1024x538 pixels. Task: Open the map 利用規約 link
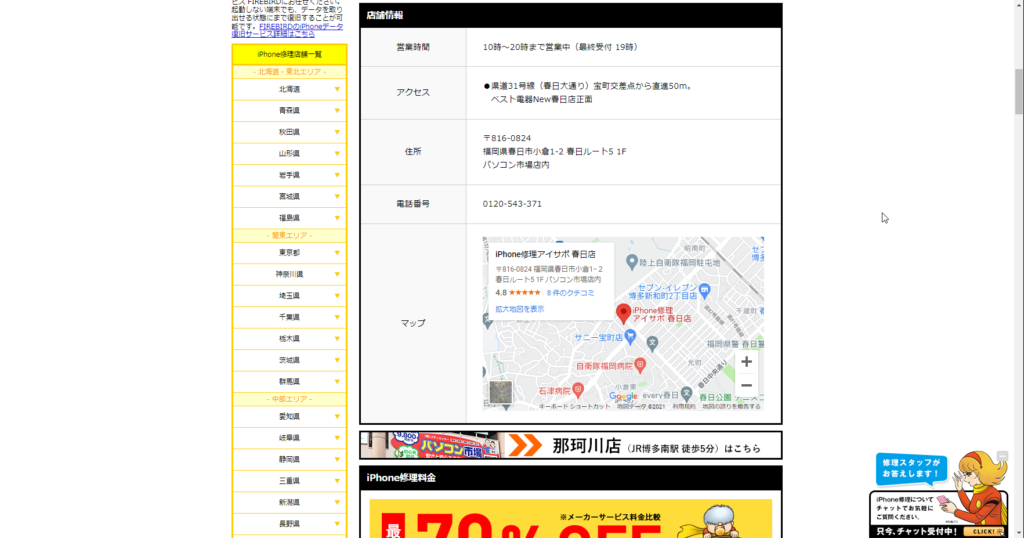pyautogui.click(x=684, y=407)
